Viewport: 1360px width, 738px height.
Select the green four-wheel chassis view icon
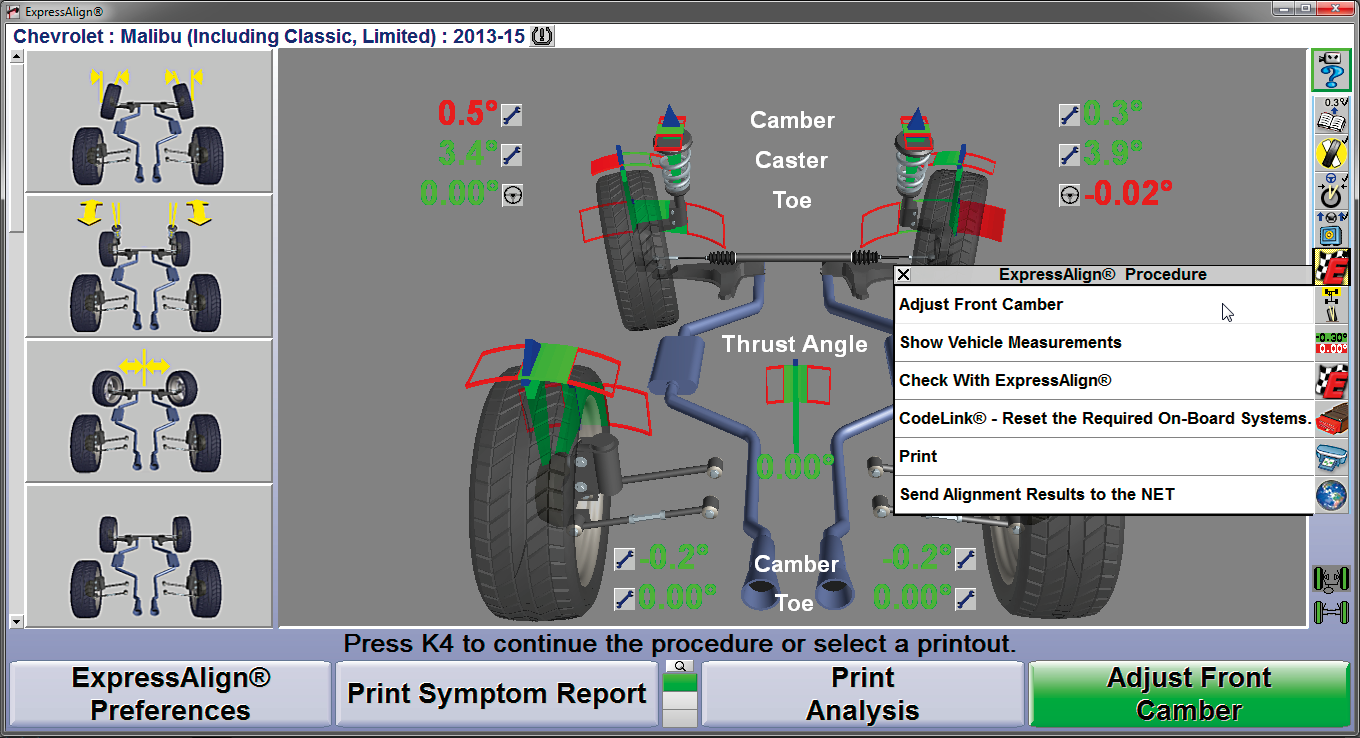pos(1330,580)
